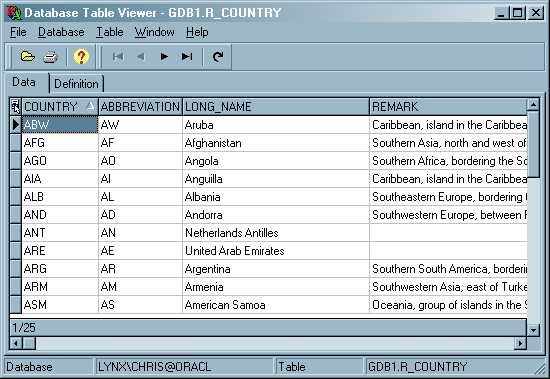Select the row header for ARM
Screen dimensions: 550x379
[x=15, y=287]
